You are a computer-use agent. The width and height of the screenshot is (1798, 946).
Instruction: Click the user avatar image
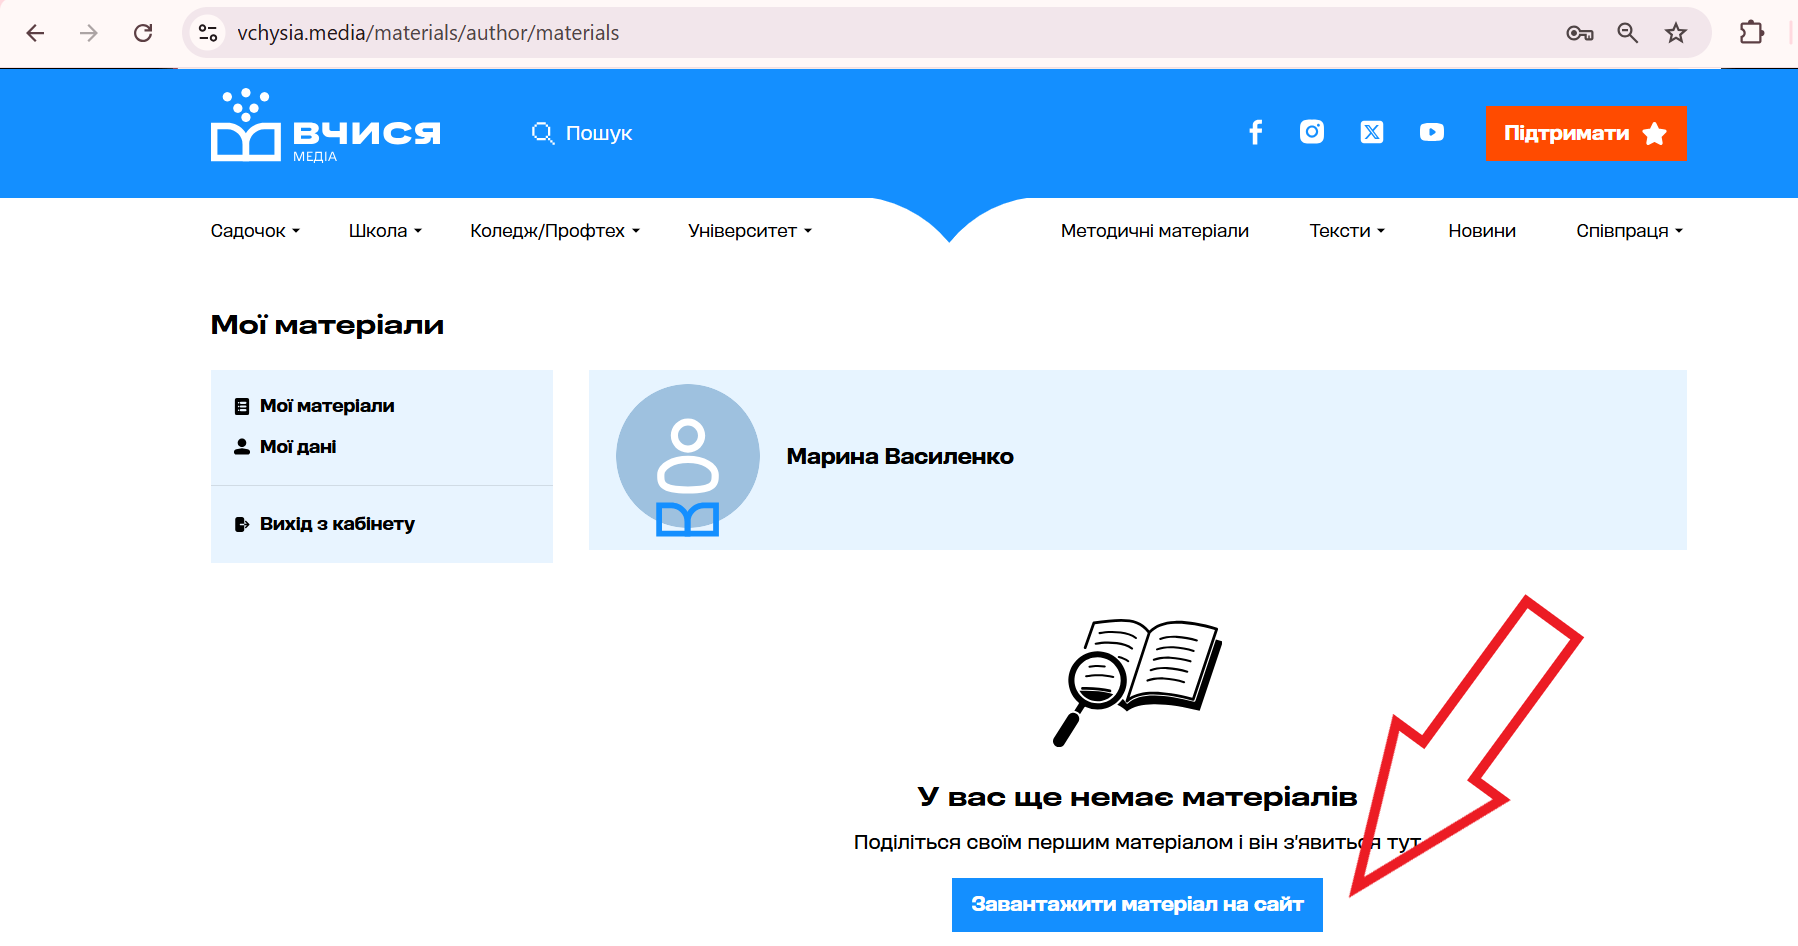click(x=688, y=459)
